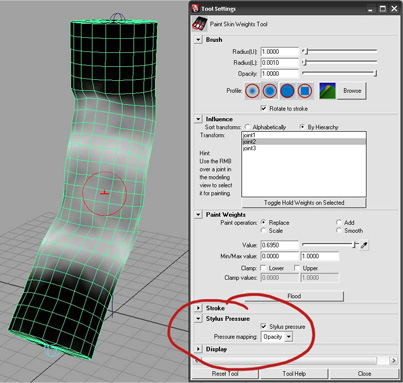The height and width of the screenshot is (383, 403).
Task: Select the square brush profile icon
Action: [x=305, y=91]
